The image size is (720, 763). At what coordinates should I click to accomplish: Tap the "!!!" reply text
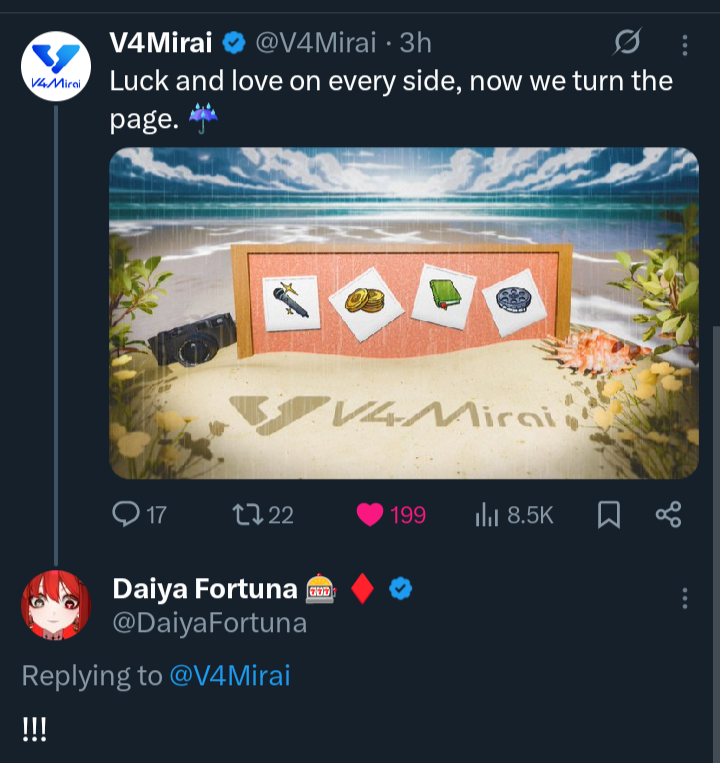pyautogui.click(x=34, y=729)
